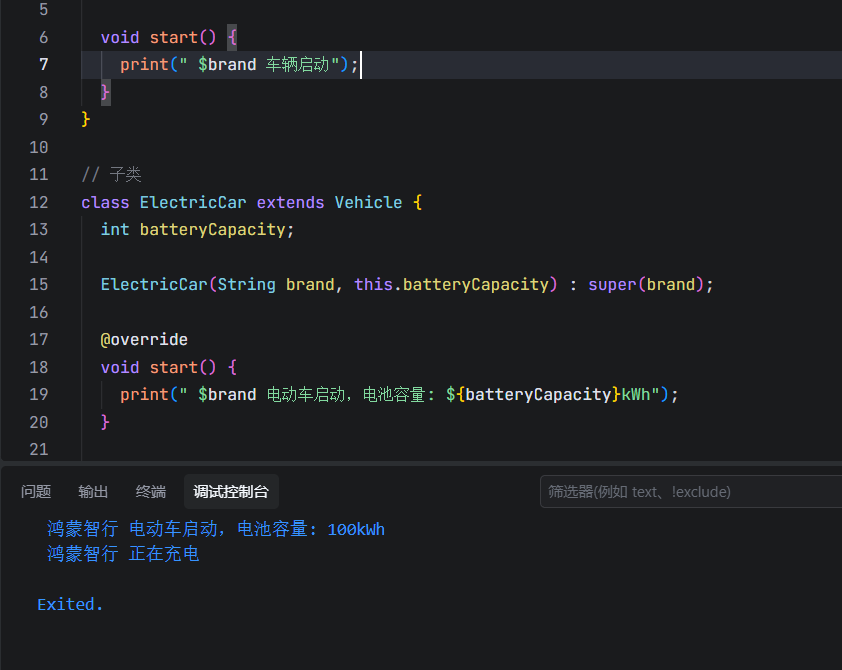The image size is (842, 670).
Task: Switch to the 问题 tab
Action: 36,491
